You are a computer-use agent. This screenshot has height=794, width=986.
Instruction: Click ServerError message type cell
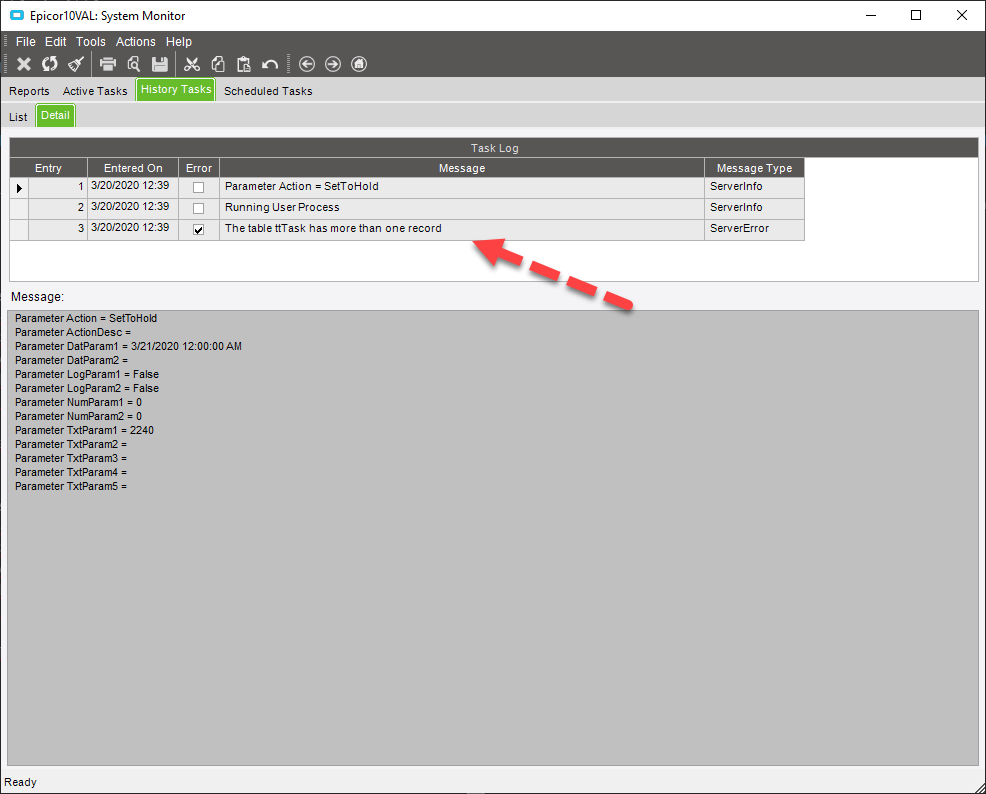(754, 229)
